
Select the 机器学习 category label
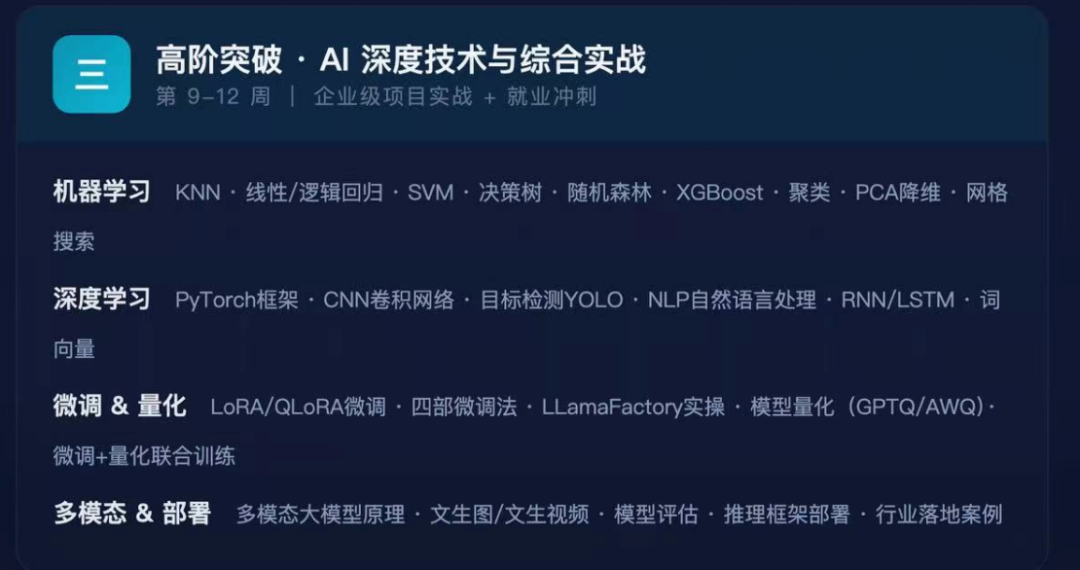pyautogui.click(x=102, y=192)
